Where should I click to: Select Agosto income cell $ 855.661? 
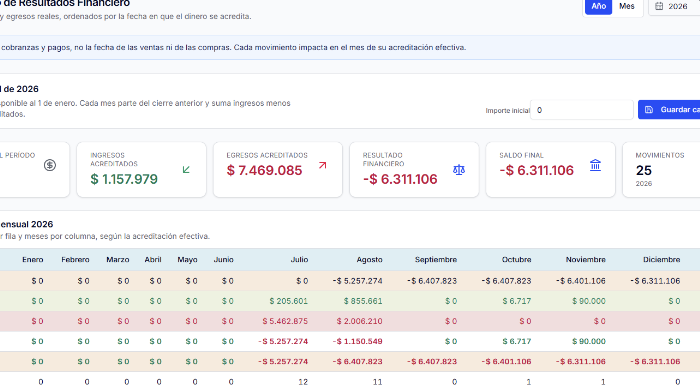tap(363, 301)
